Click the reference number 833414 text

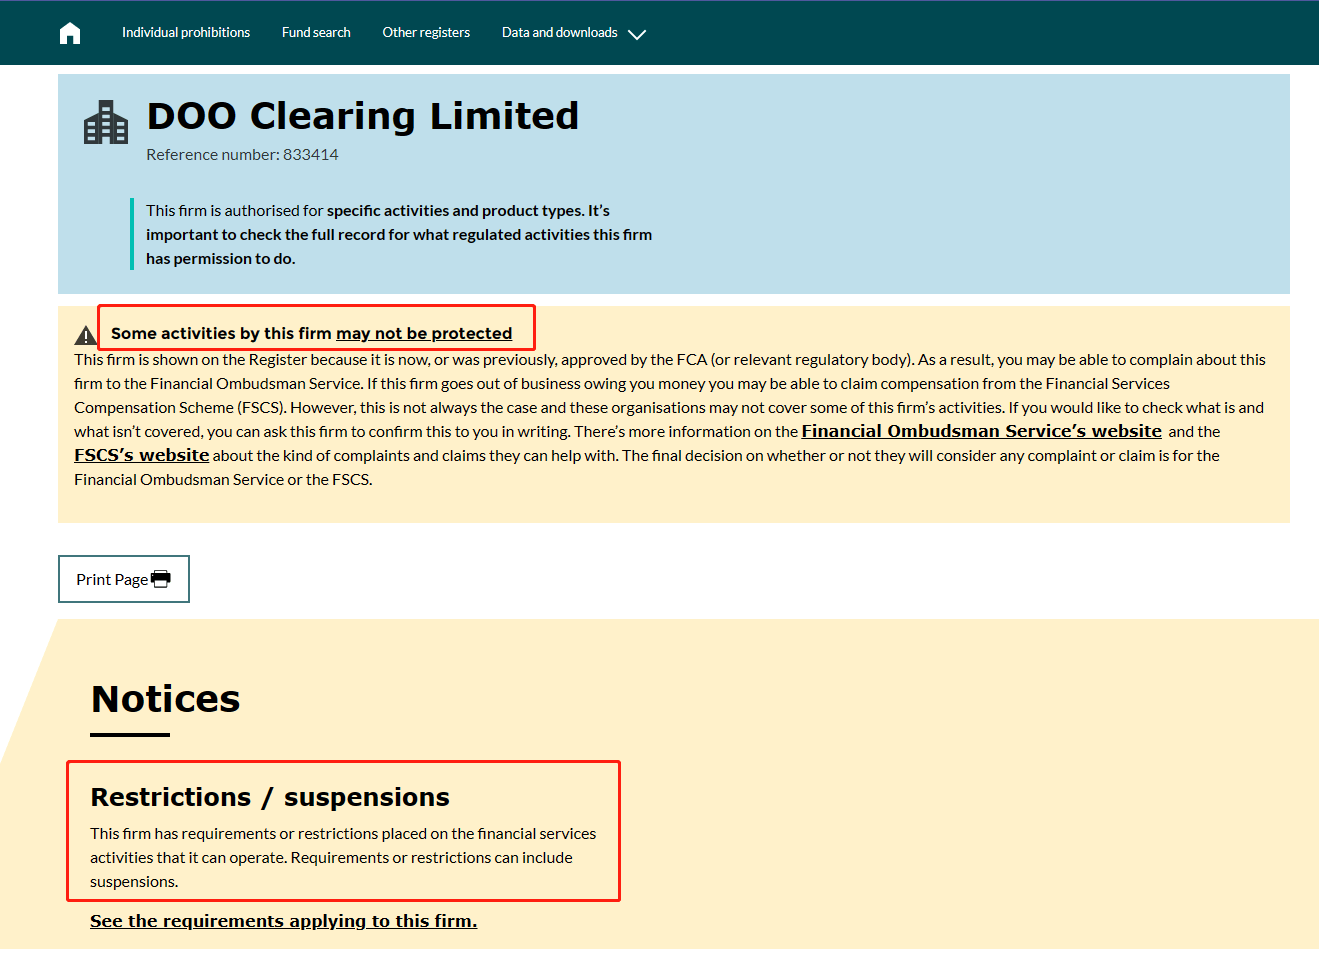[x=242, y=155]
